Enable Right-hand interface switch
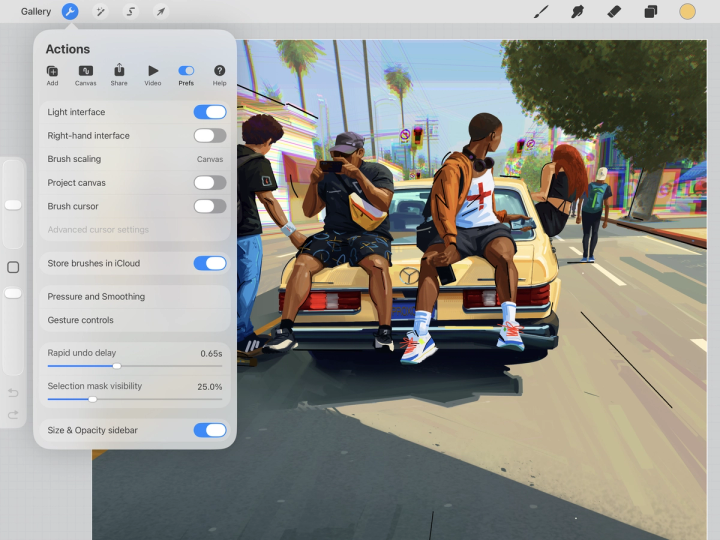Viewport: 720px width, 540px height. click(210, 135)
